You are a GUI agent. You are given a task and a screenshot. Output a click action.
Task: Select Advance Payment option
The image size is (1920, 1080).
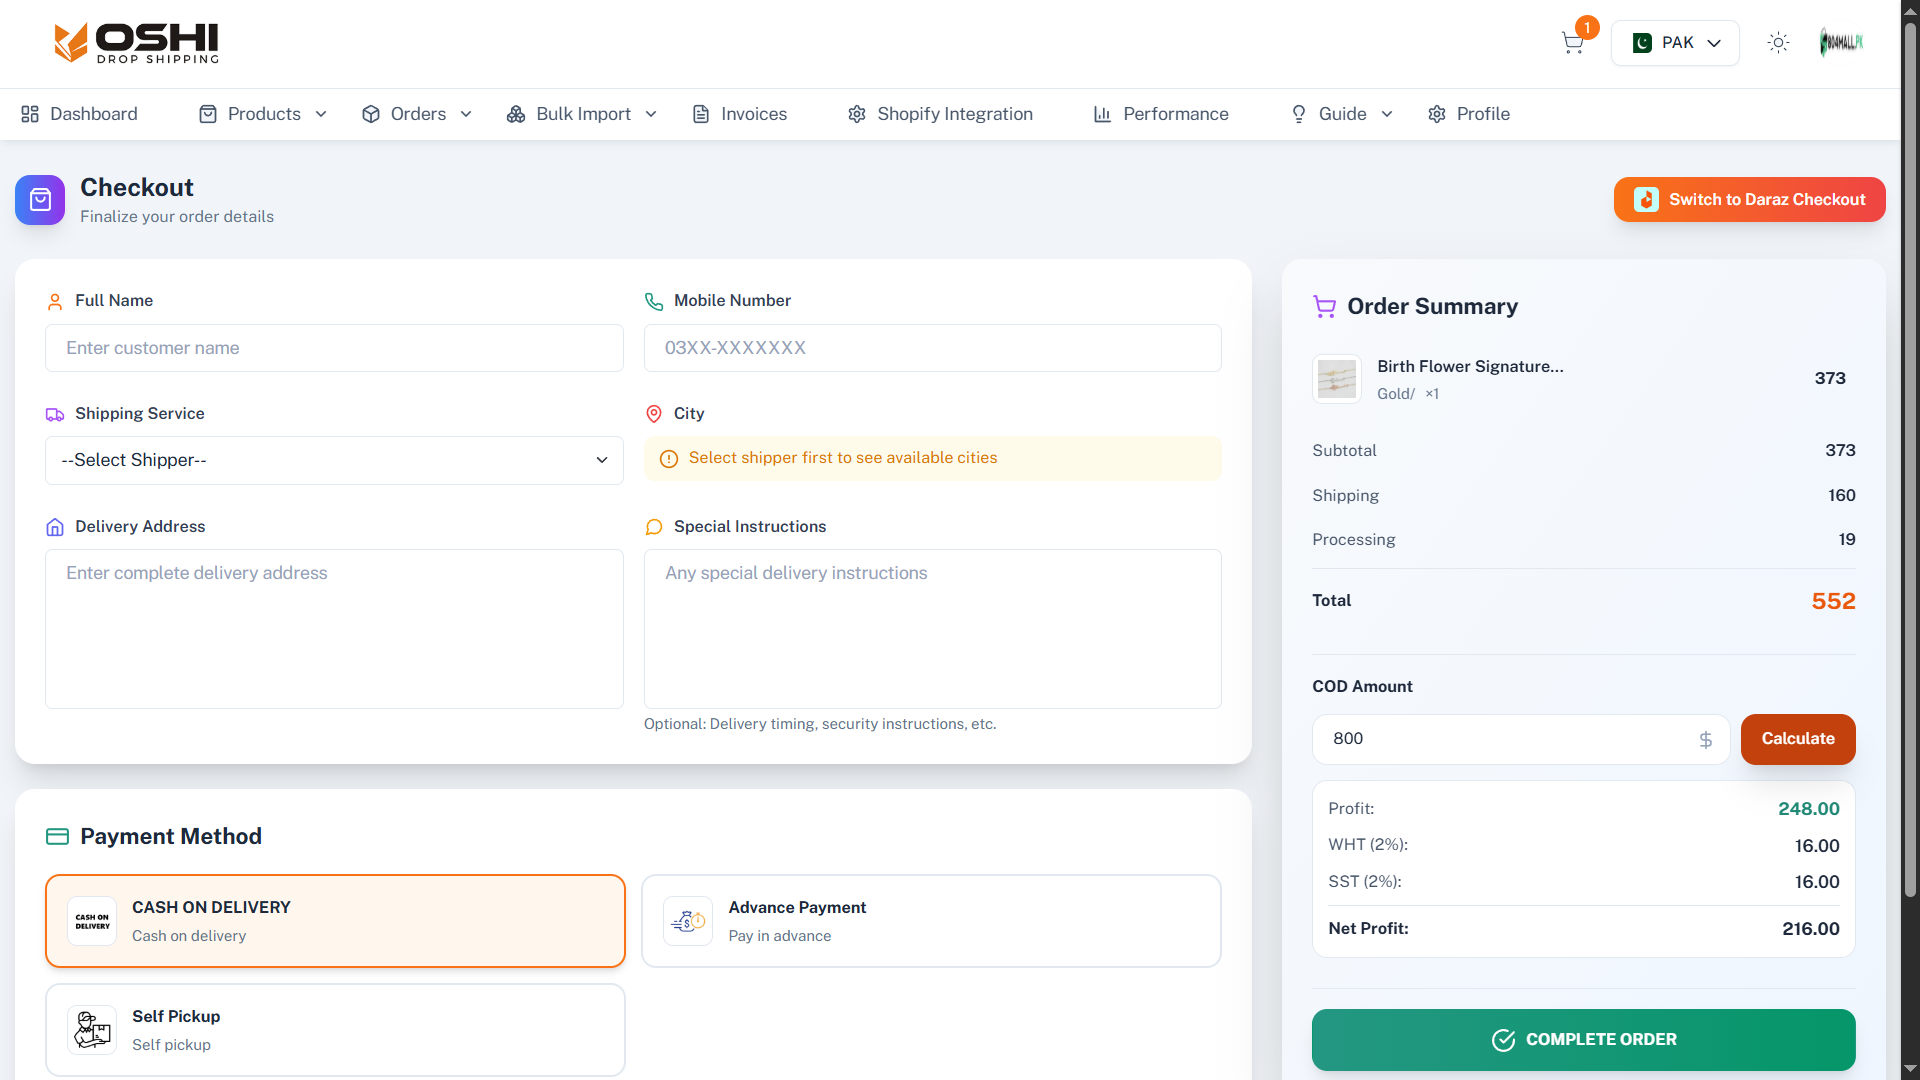(931, 921)
